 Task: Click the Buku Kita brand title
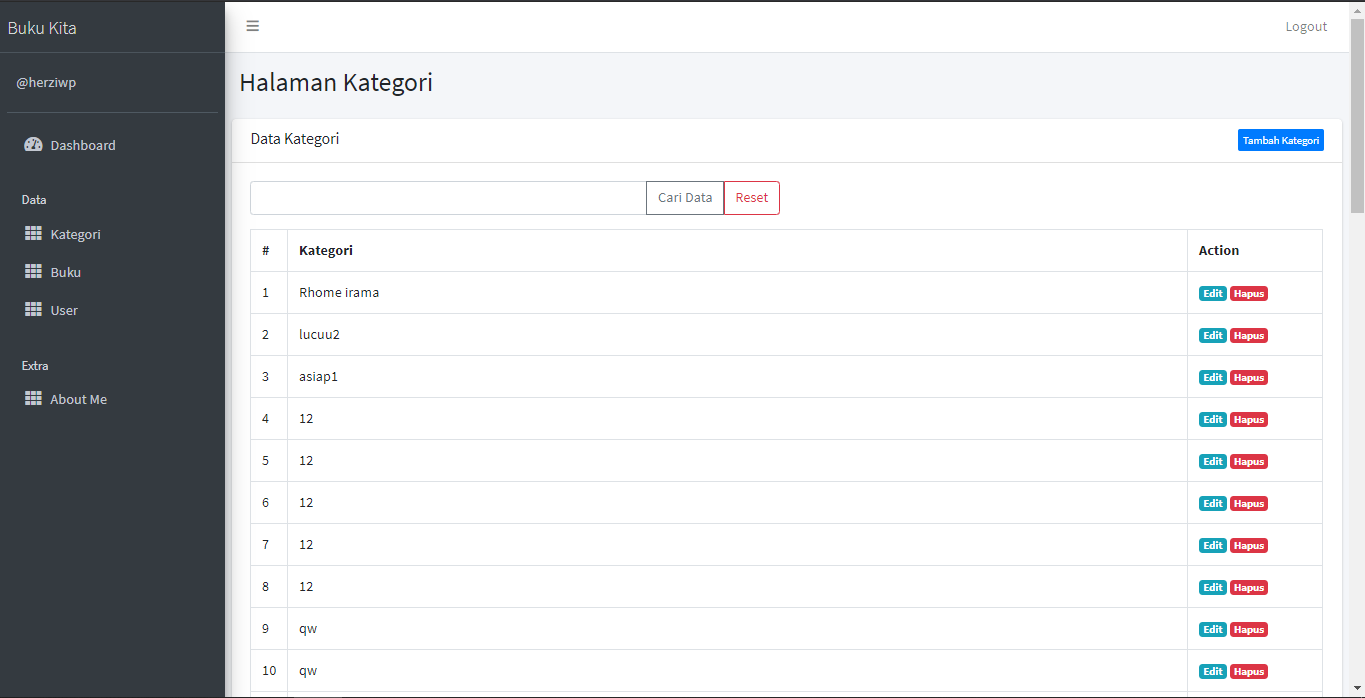(42, 28)
